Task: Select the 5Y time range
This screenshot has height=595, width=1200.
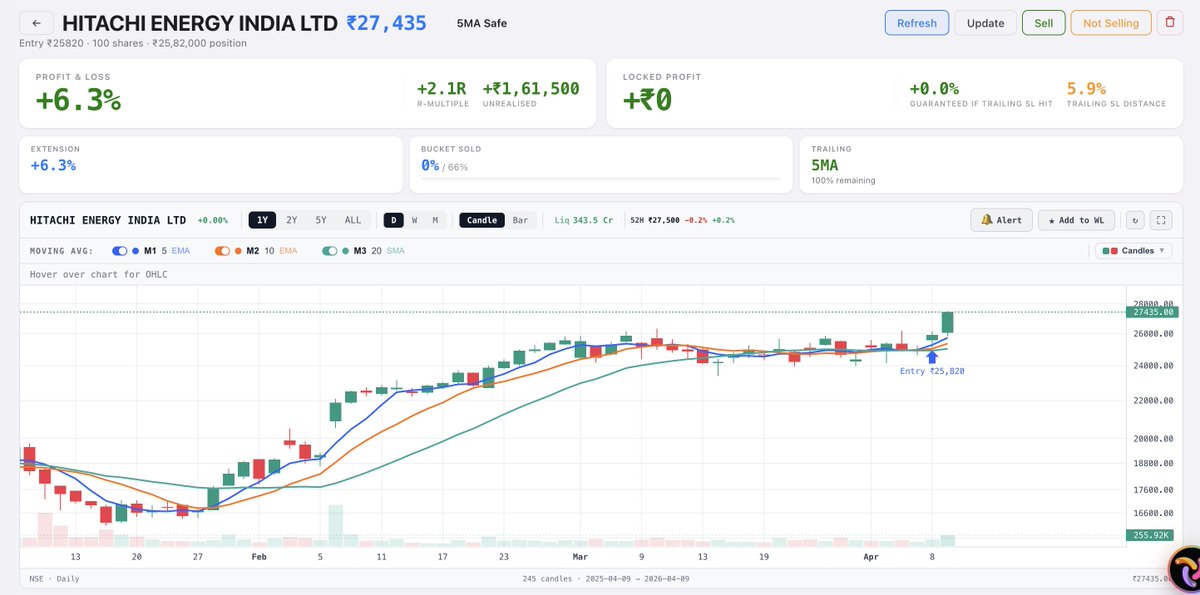Action: point(320,220)
